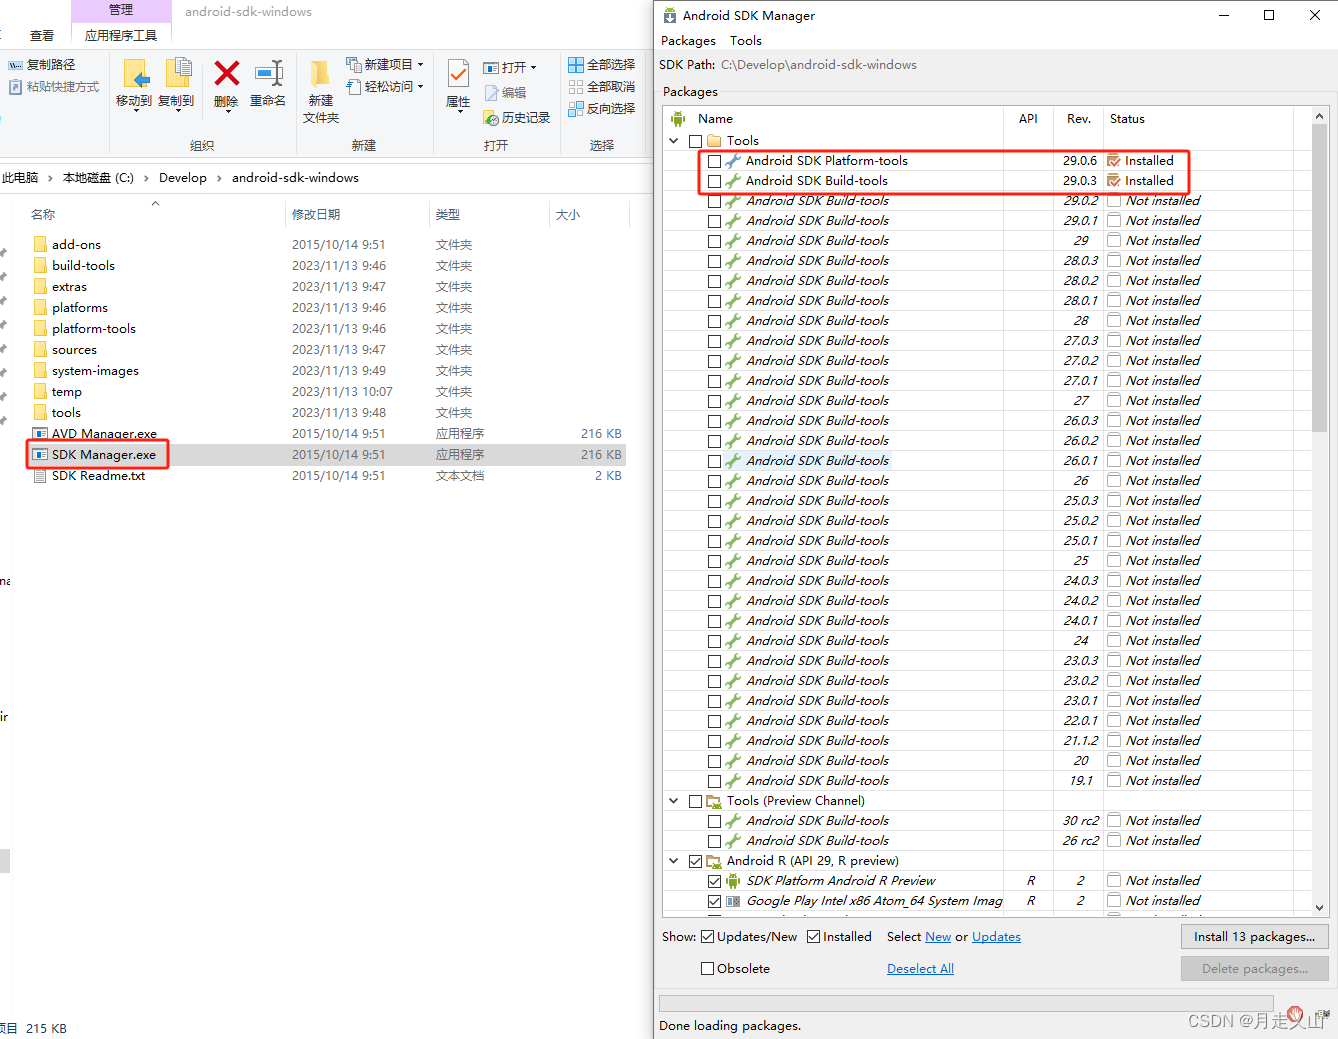Click the Rename icon in Explorer ribbon
Screen dimensions: 1338x1039
point(268,73)
